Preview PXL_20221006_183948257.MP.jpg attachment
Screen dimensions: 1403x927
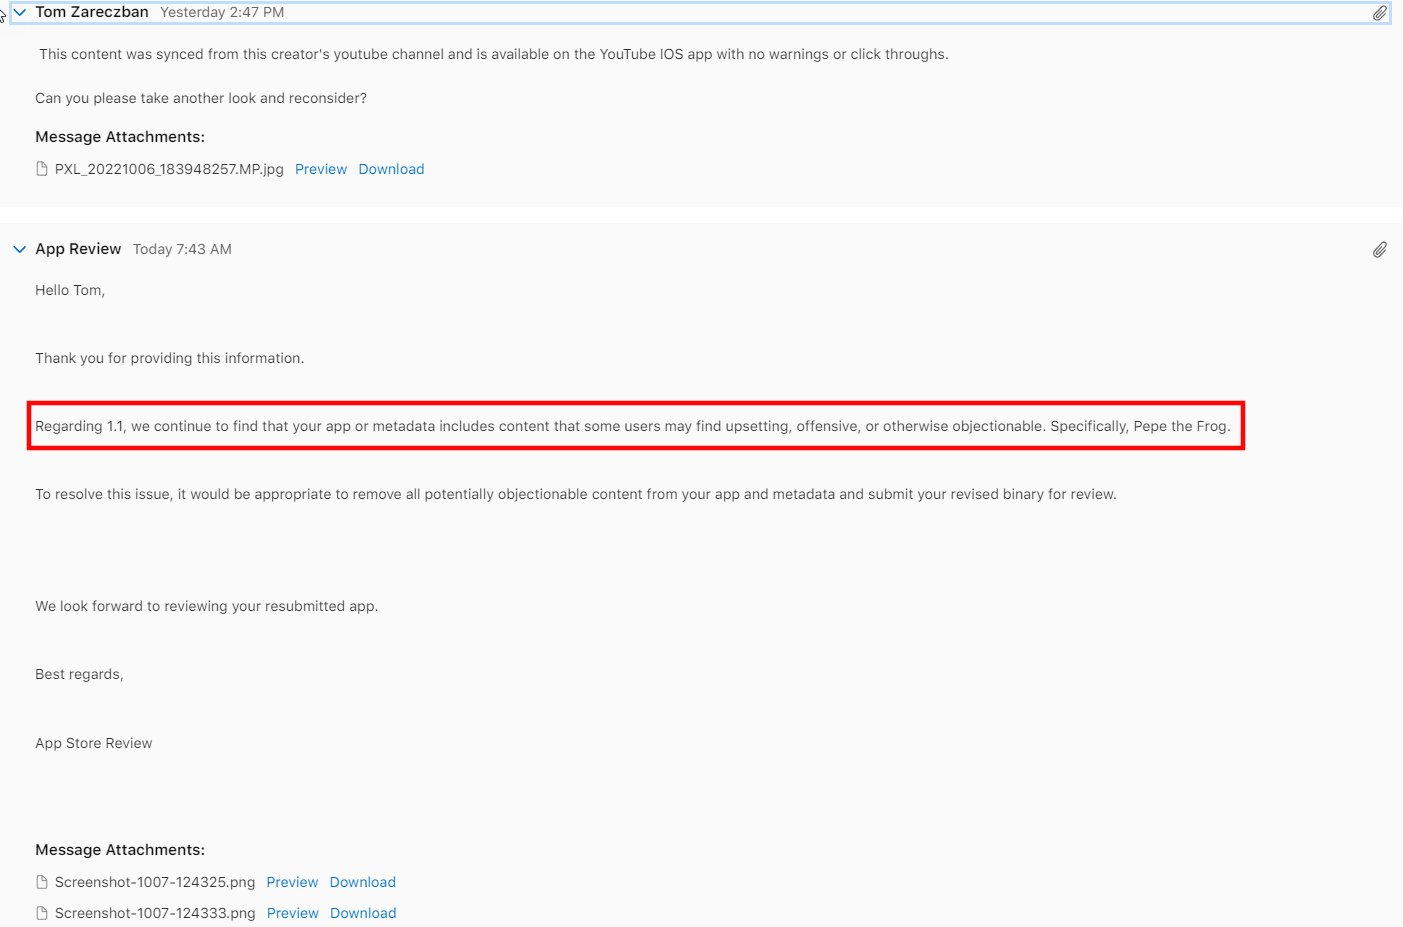[321, 169]
